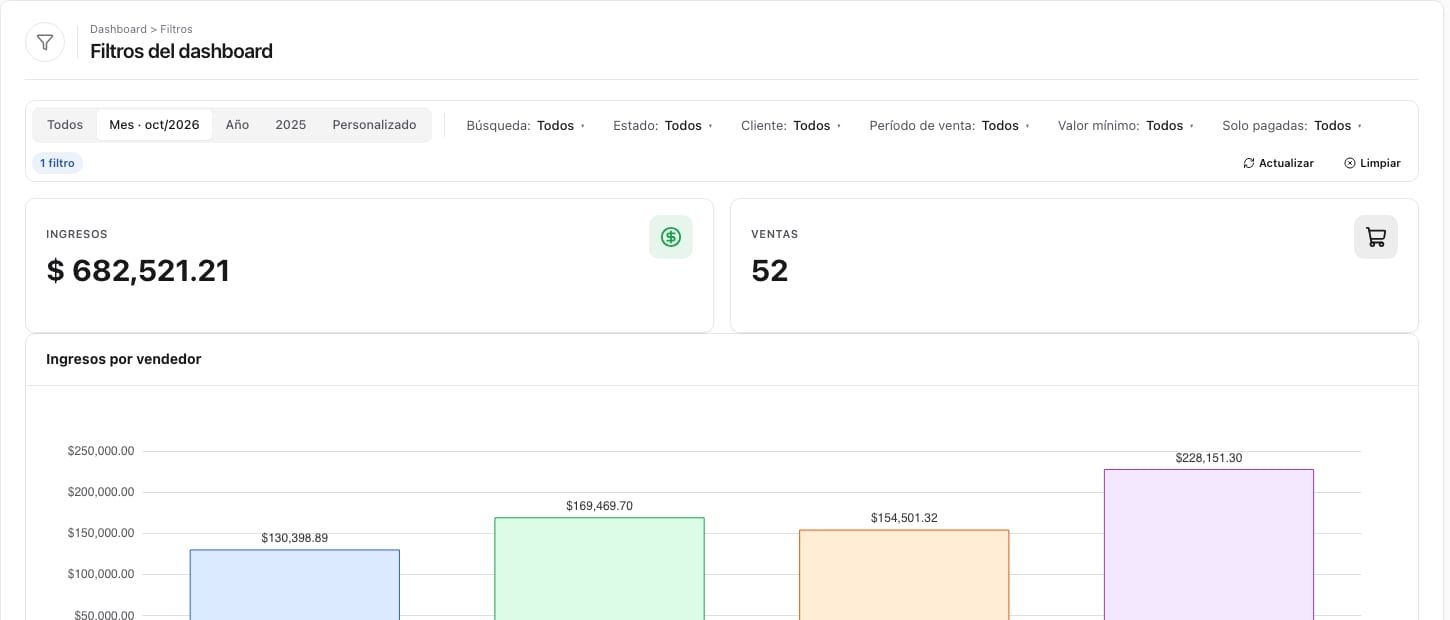The width and height of the screenshot is (1450, 620).
Task: Click the shopping cart Ventas icon
Action: (x=1376, y=237)
